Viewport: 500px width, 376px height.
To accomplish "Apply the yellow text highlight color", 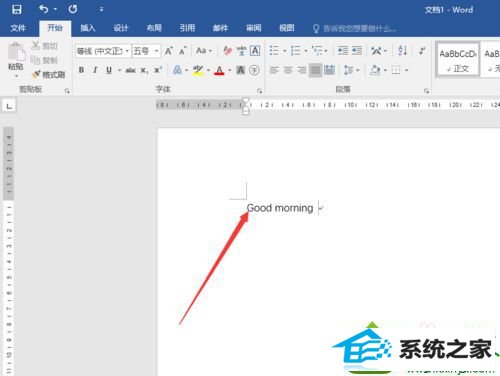I will [198, 70].
